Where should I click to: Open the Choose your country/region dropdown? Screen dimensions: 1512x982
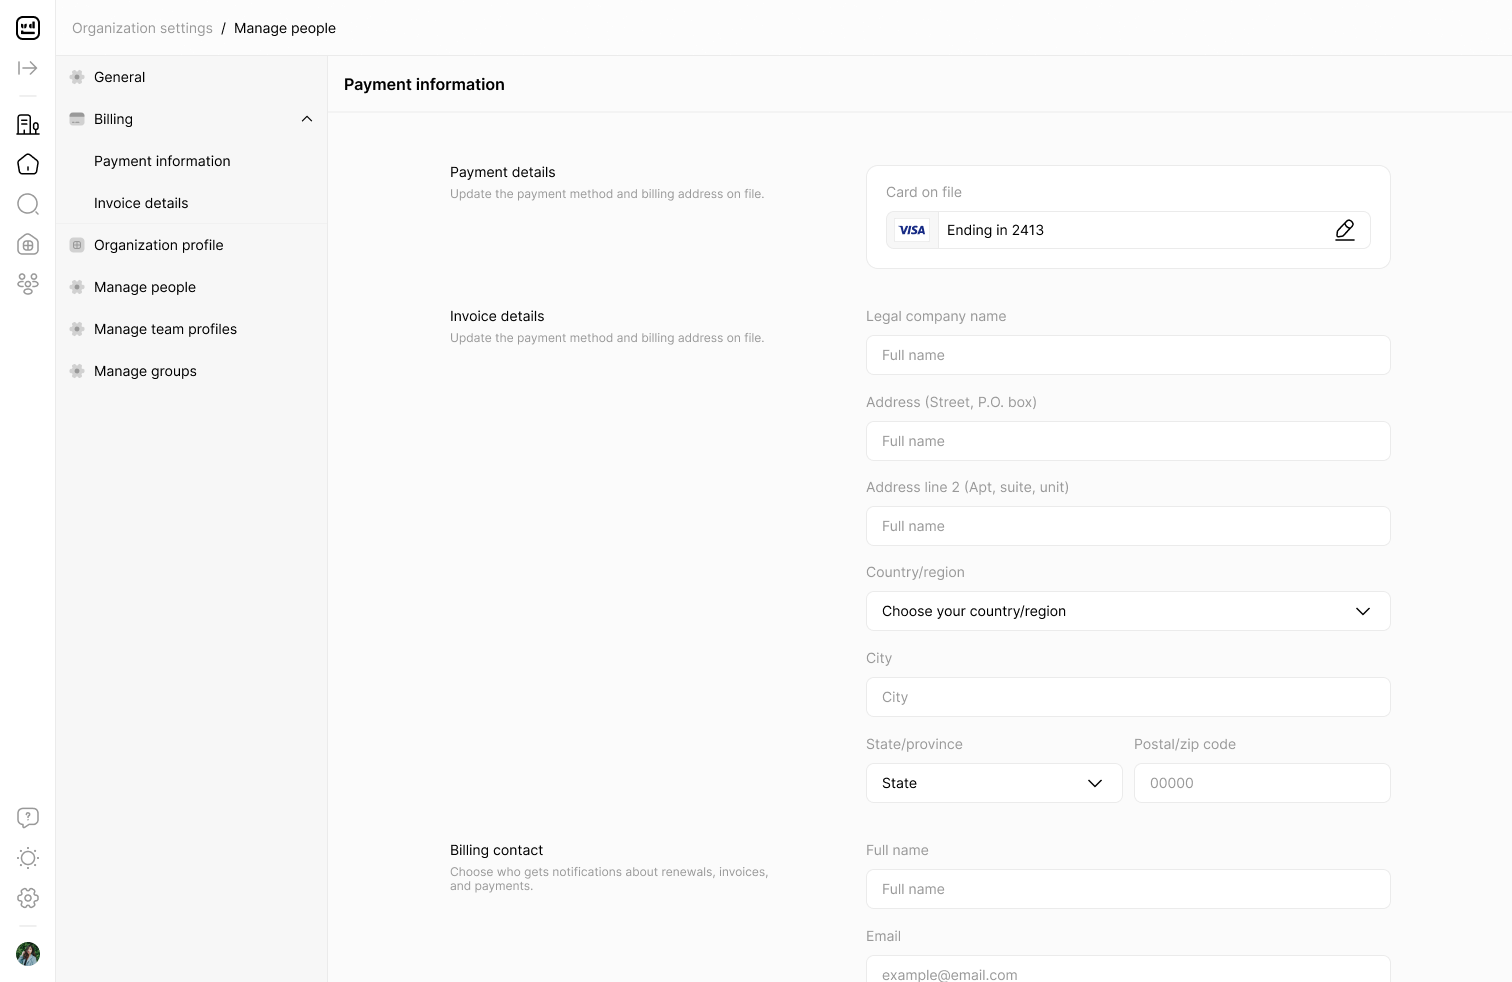[1128, 611]
